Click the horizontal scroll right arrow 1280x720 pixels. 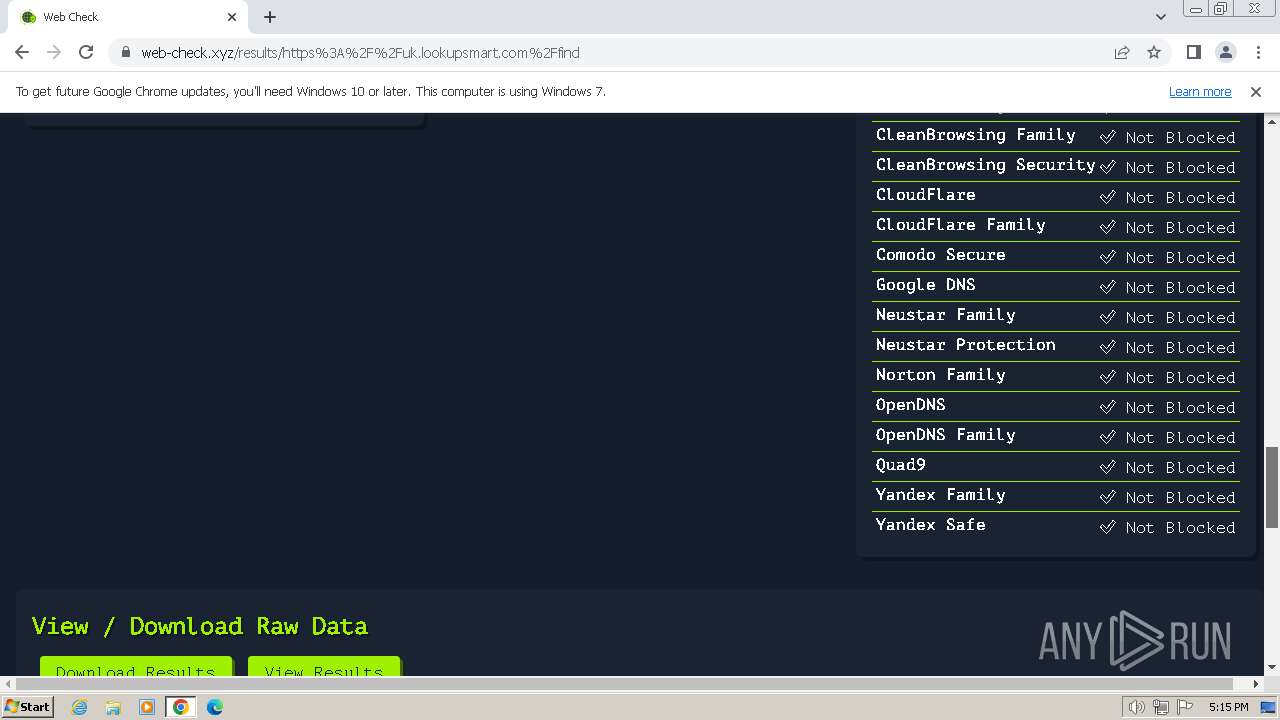1256,684
